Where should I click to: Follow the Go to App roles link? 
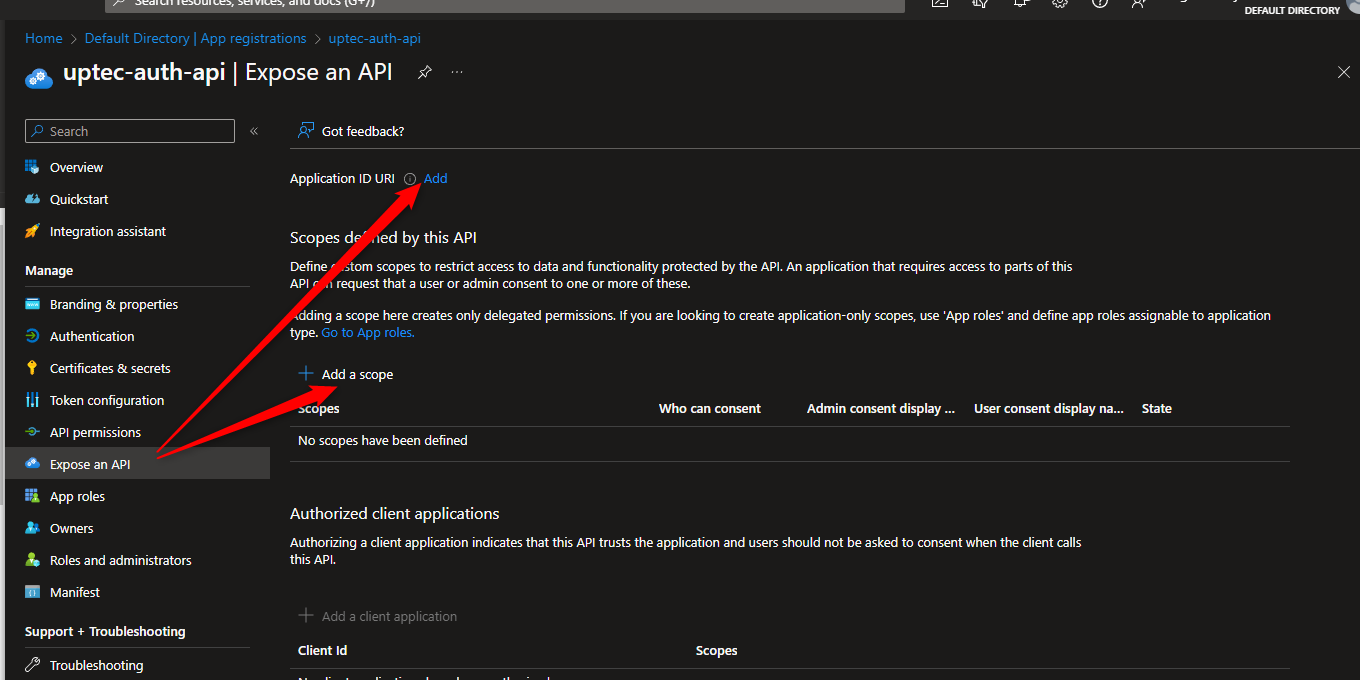tap(367, 332)
